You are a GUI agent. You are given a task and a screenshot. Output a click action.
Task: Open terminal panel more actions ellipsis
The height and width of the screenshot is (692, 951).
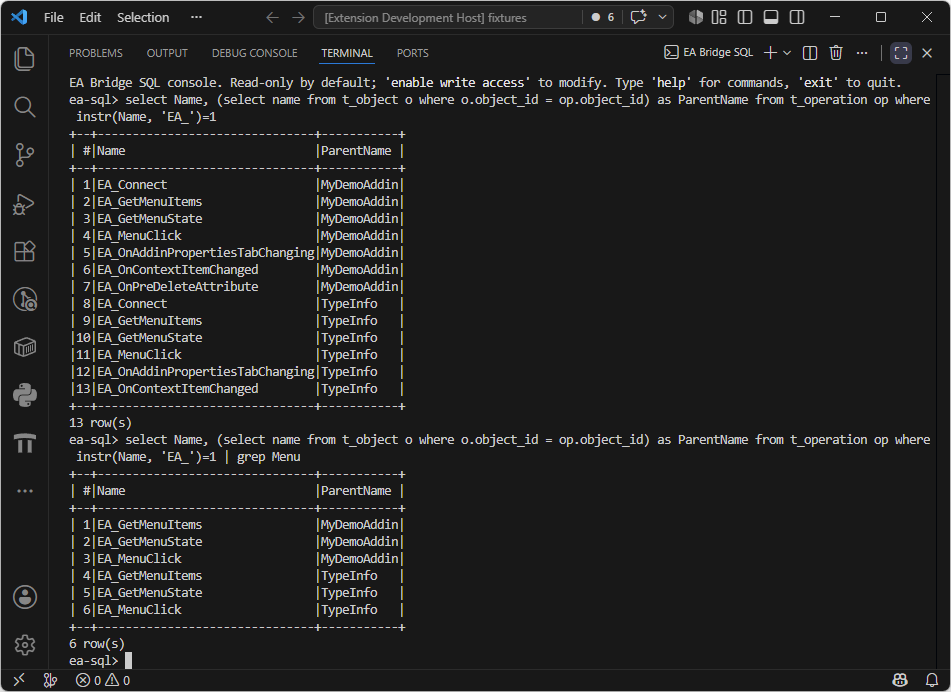[x=862, y=53]
